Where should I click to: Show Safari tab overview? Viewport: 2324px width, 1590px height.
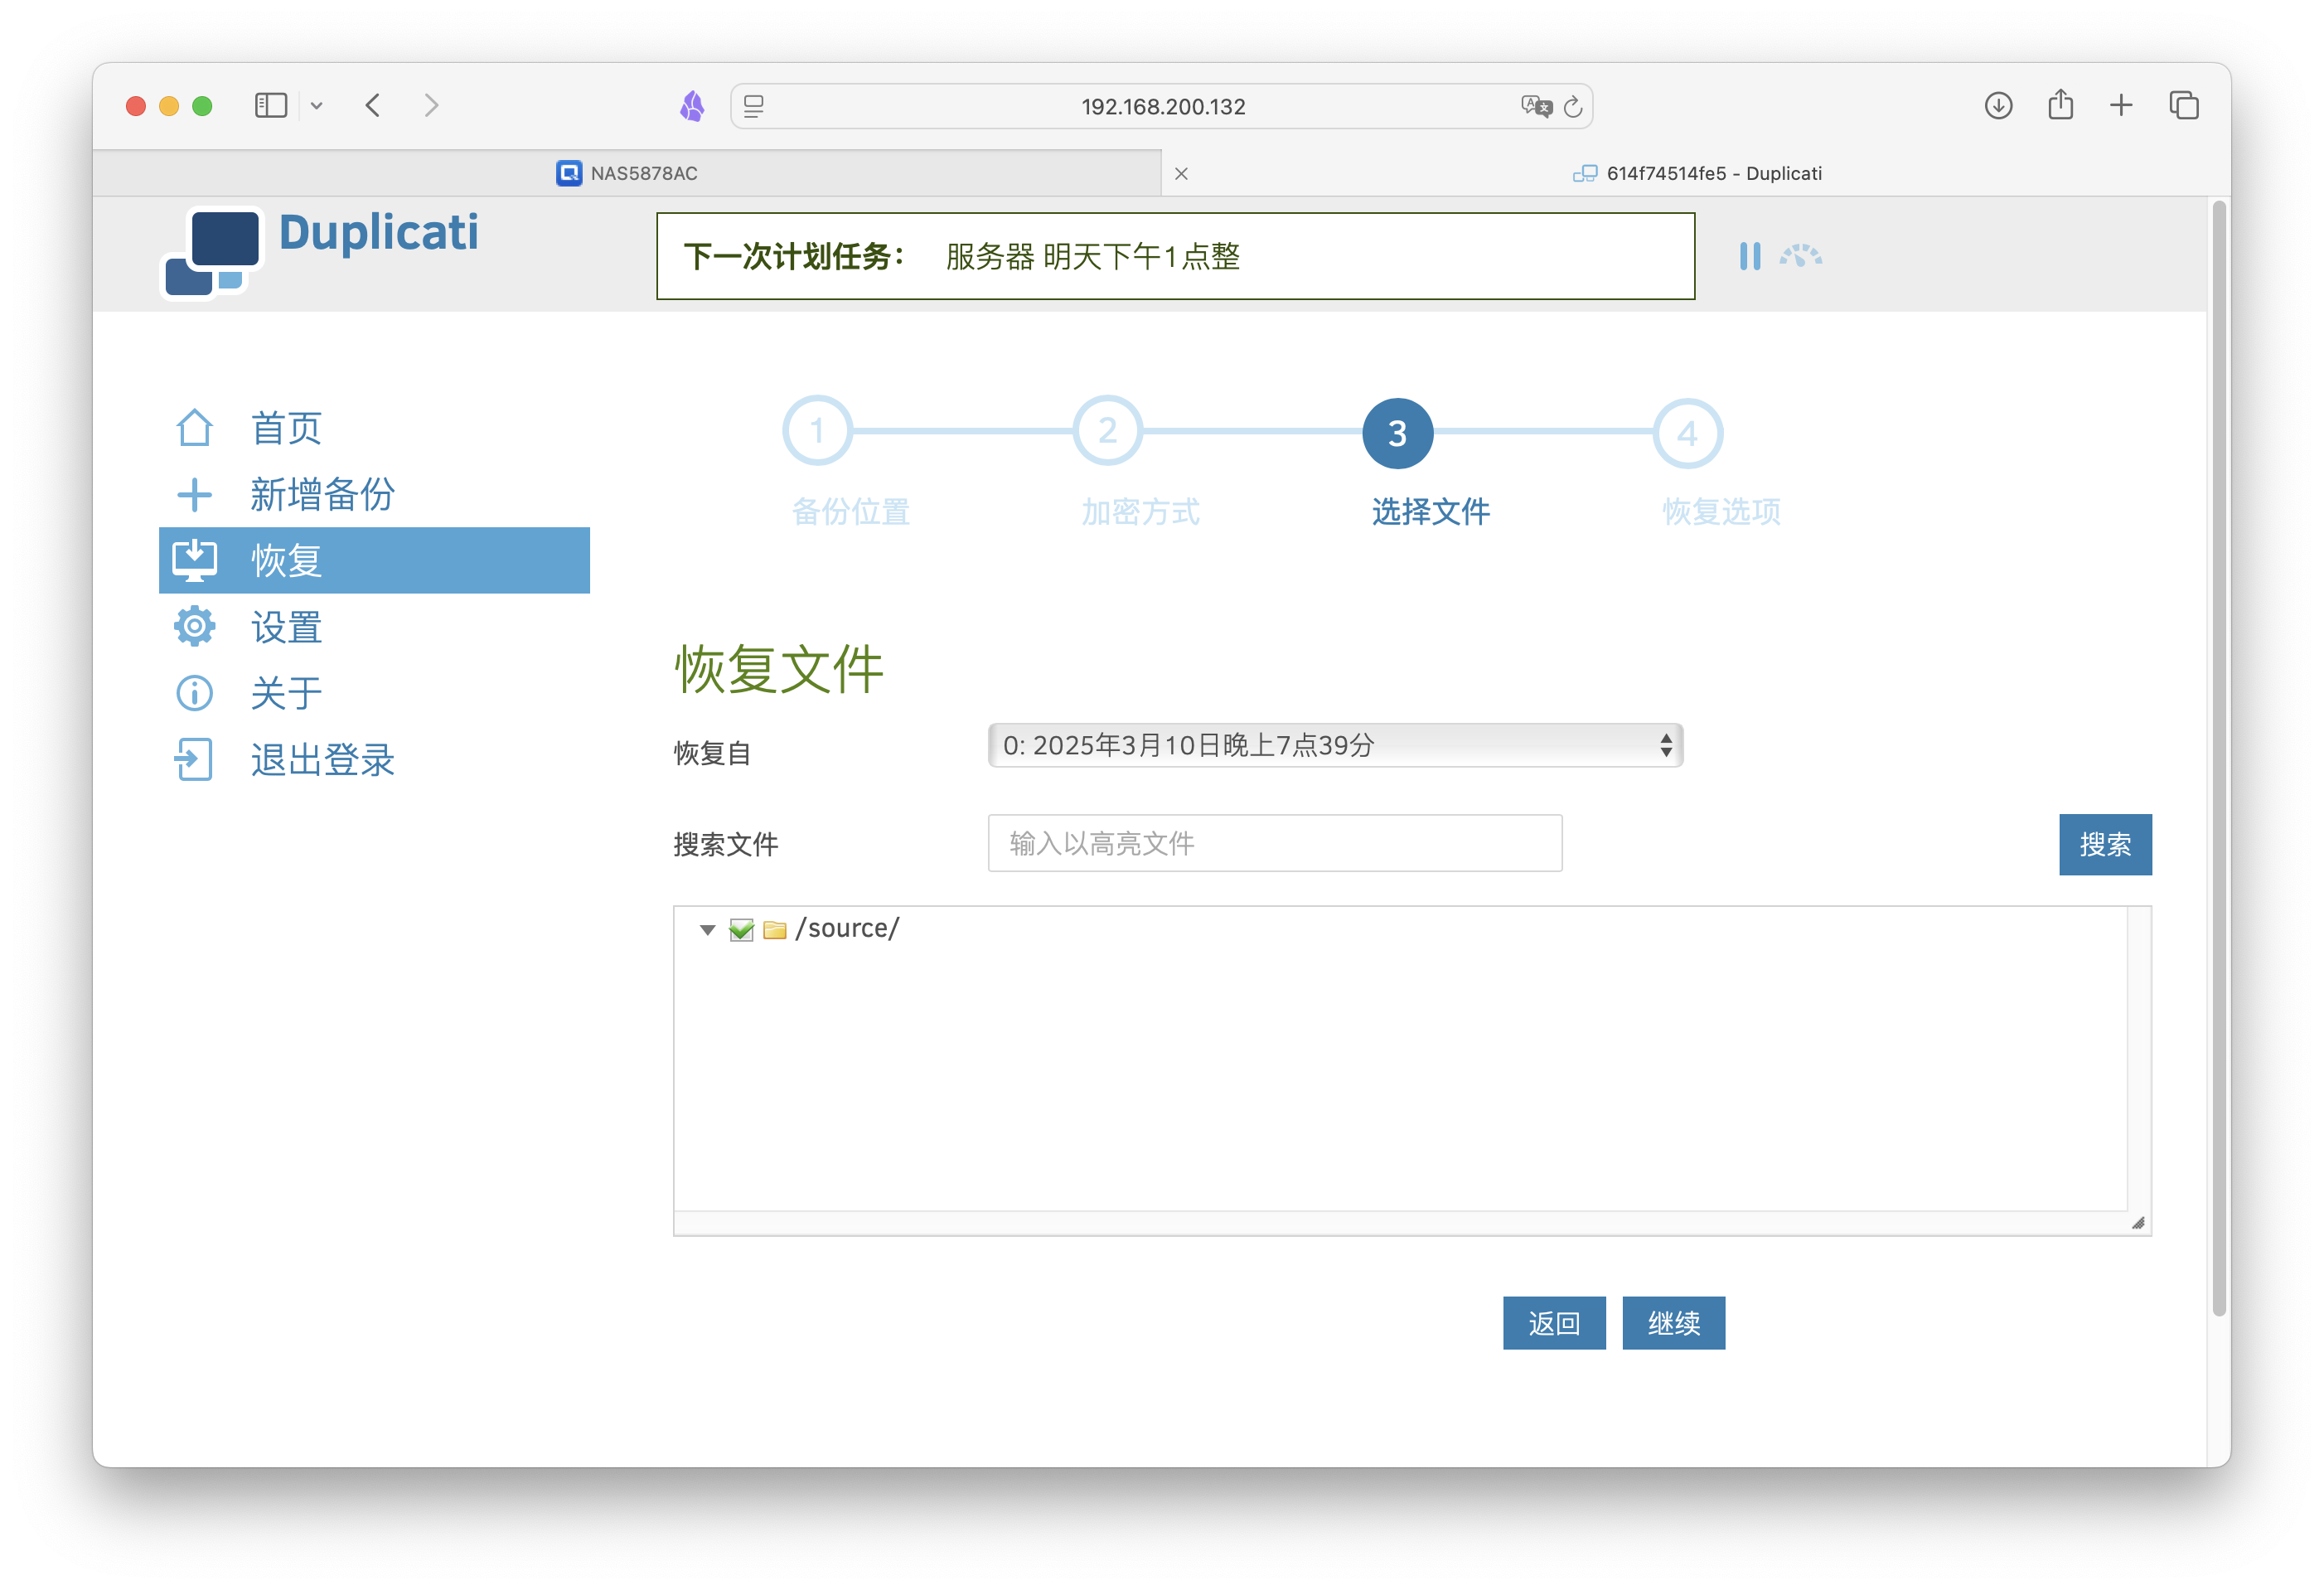2183,105
